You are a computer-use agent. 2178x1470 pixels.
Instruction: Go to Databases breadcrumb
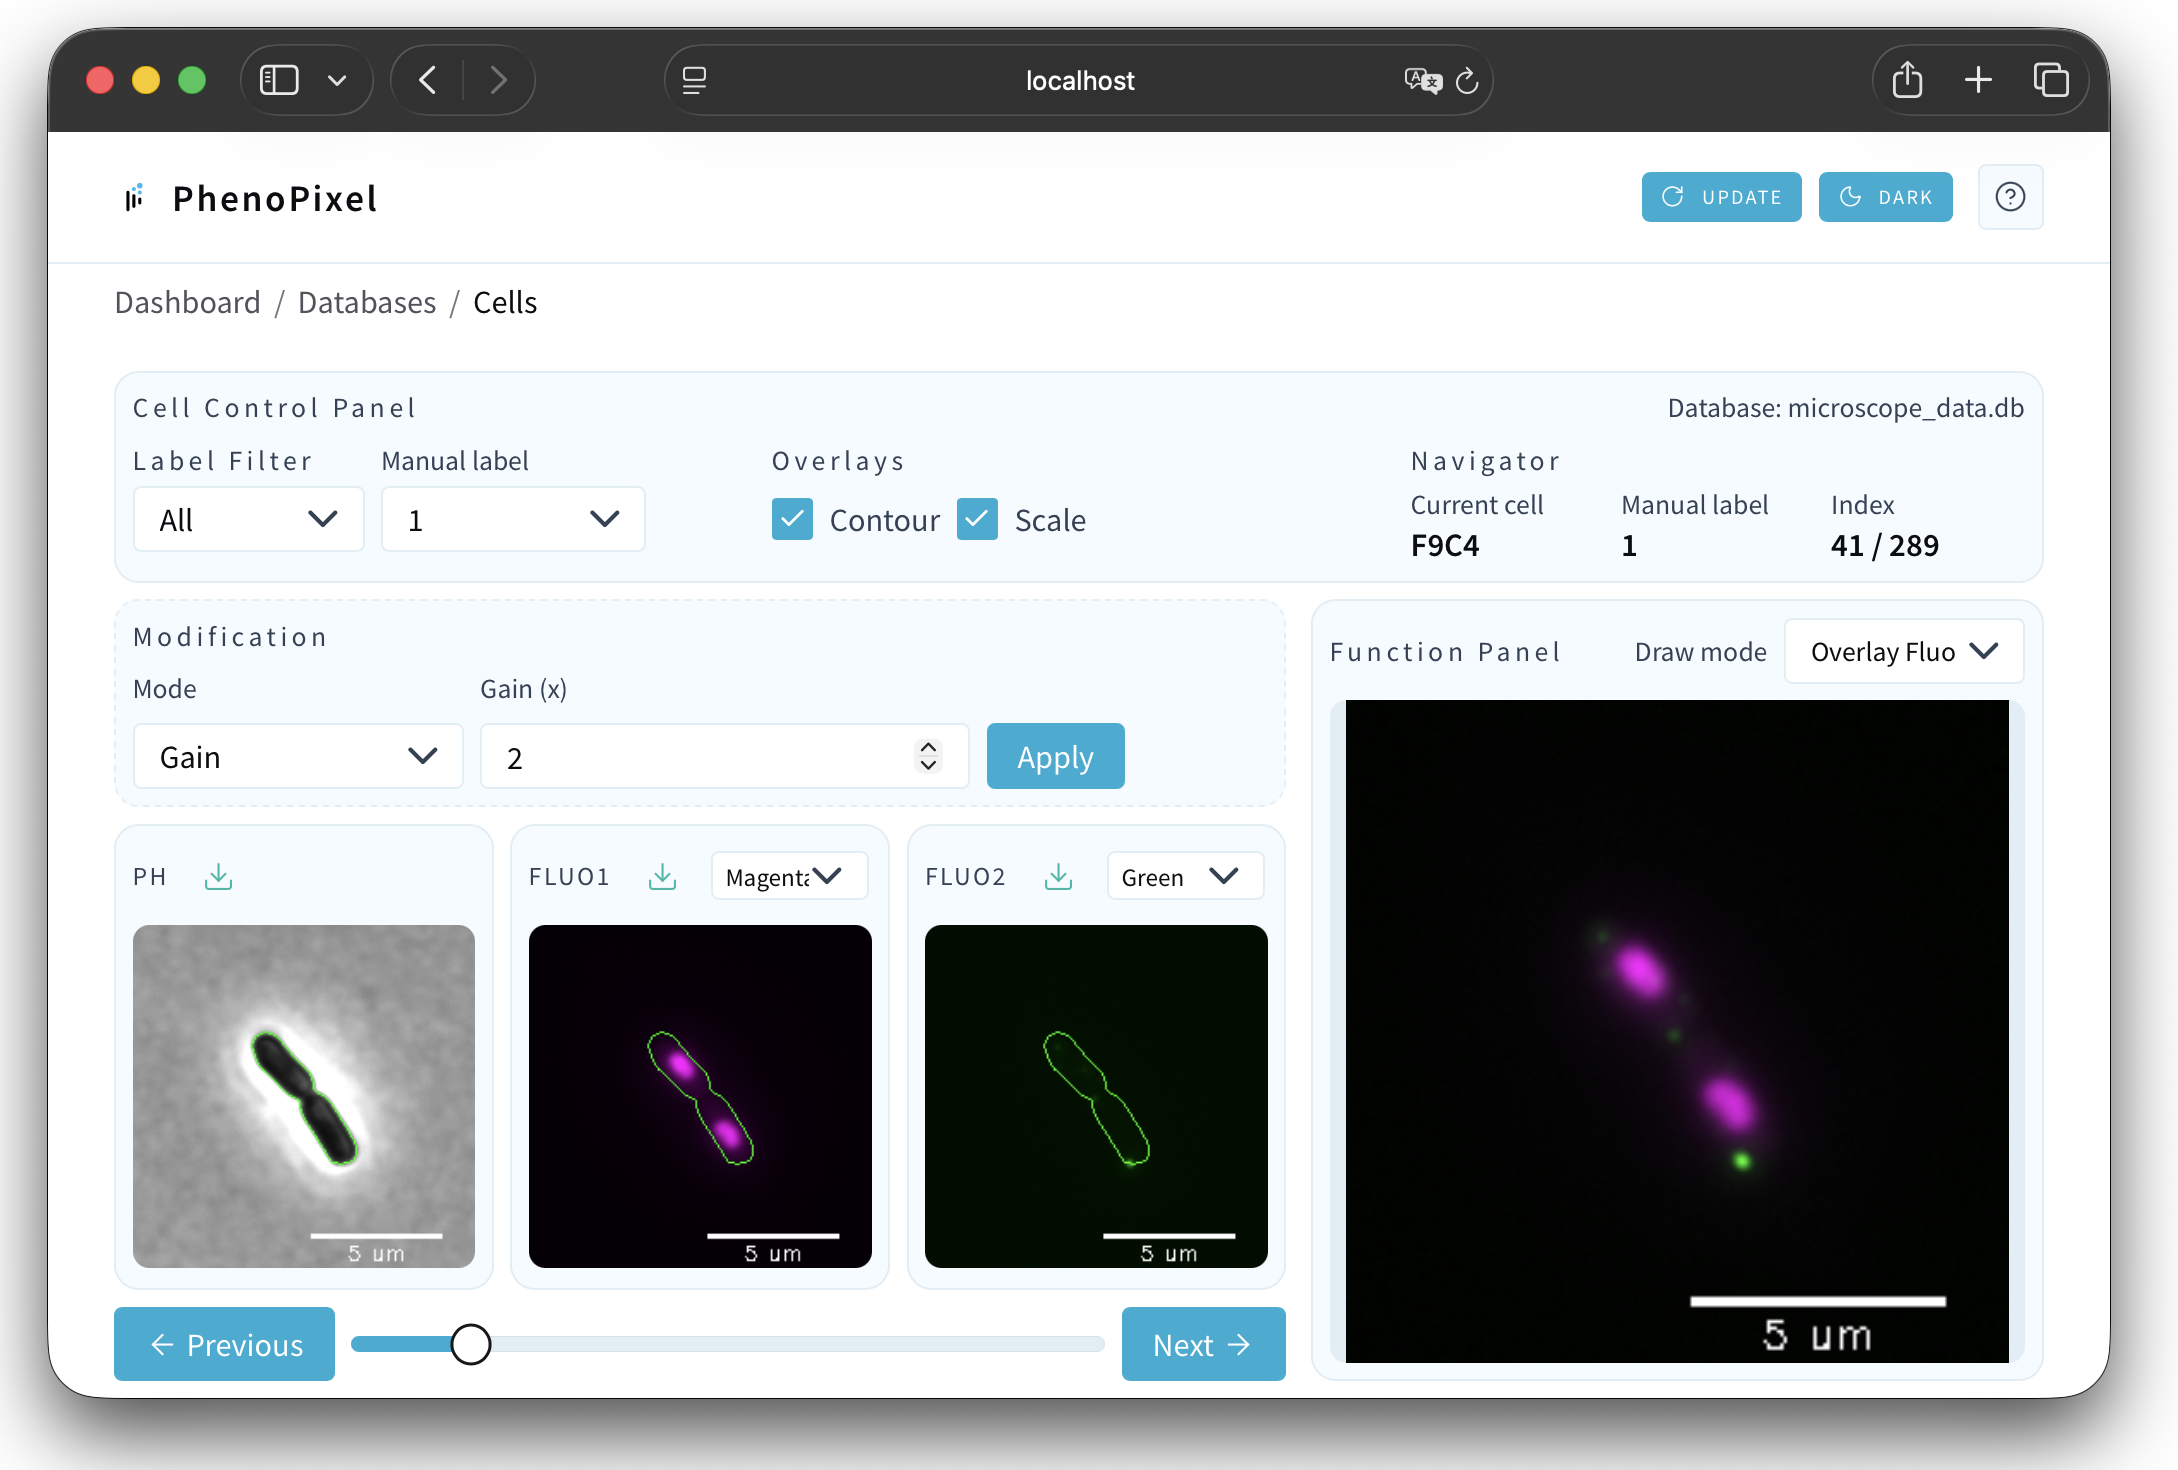click(367, 302)
